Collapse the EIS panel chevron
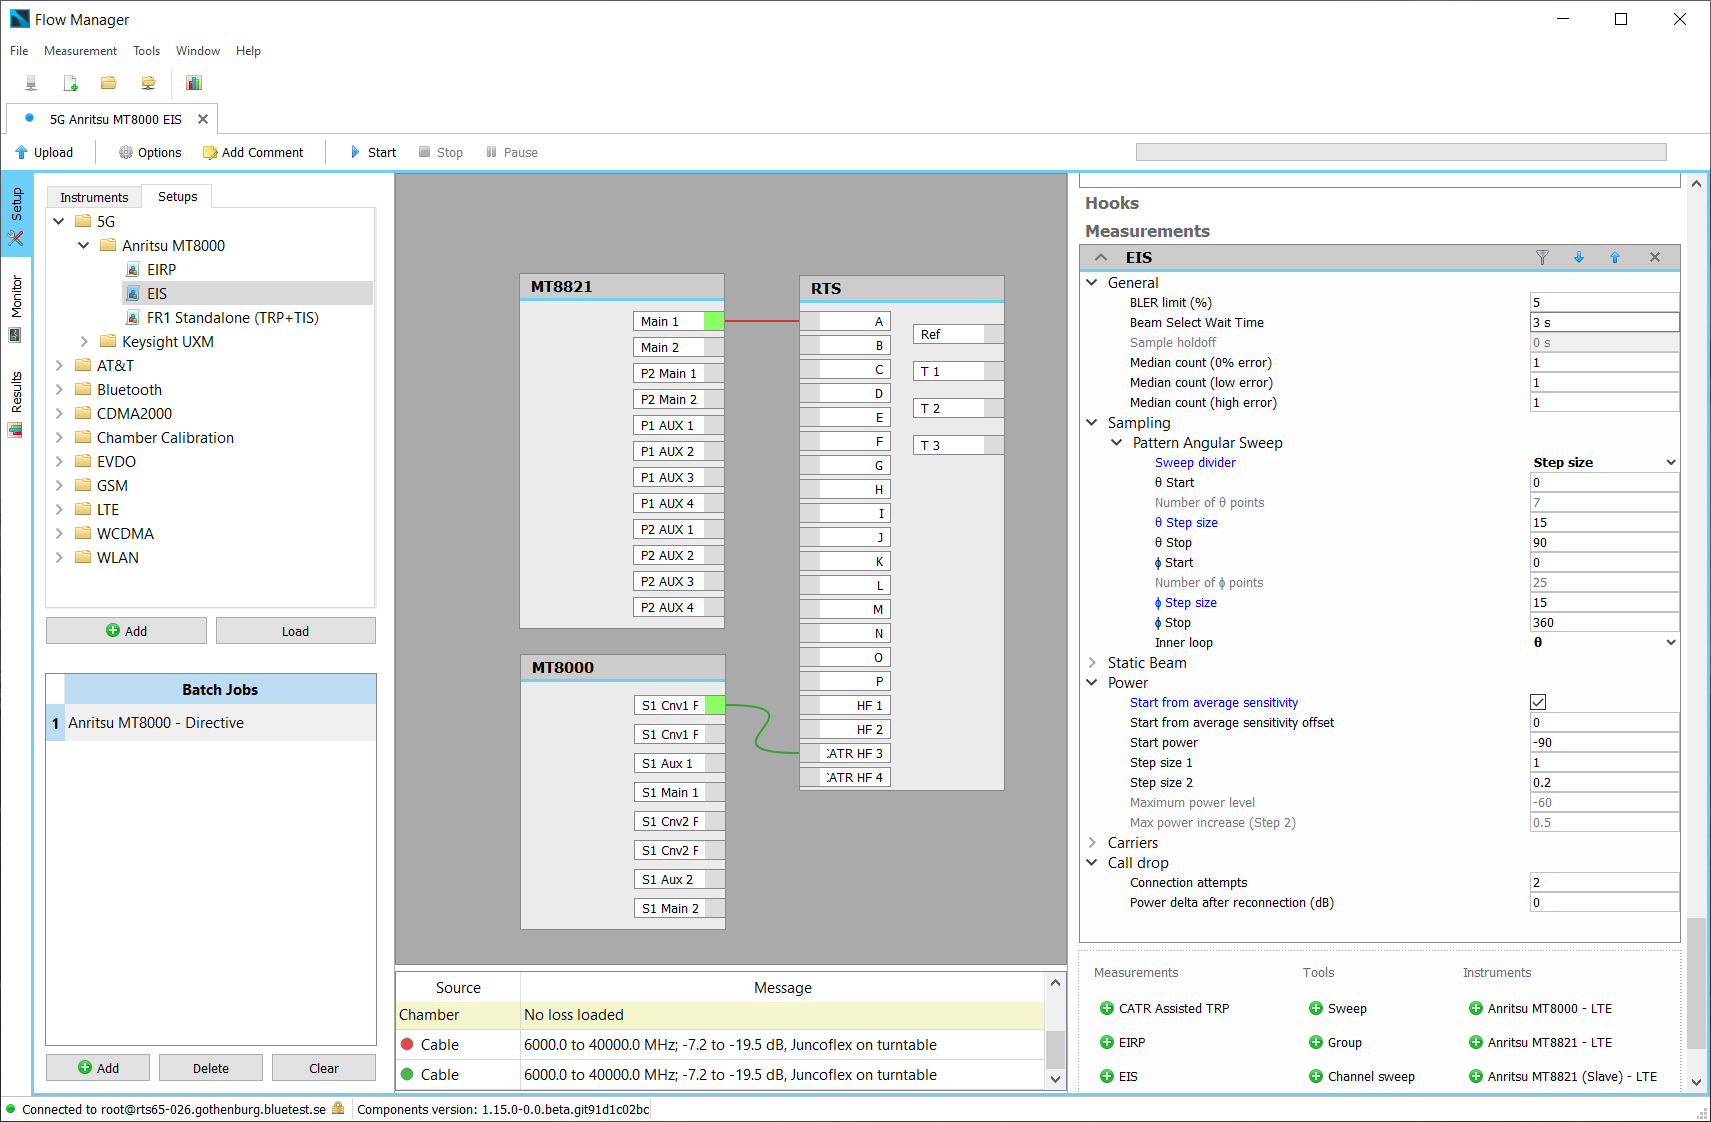This screenshot has height=1122, width=1711. pyautogui.click(x=1101, y=257)
